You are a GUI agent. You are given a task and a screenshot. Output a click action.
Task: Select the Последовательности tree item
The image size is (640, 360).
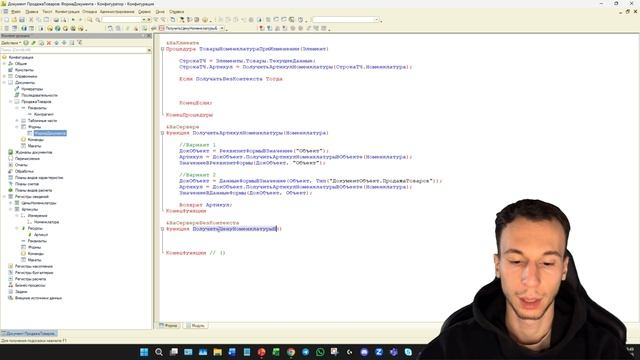40,96
